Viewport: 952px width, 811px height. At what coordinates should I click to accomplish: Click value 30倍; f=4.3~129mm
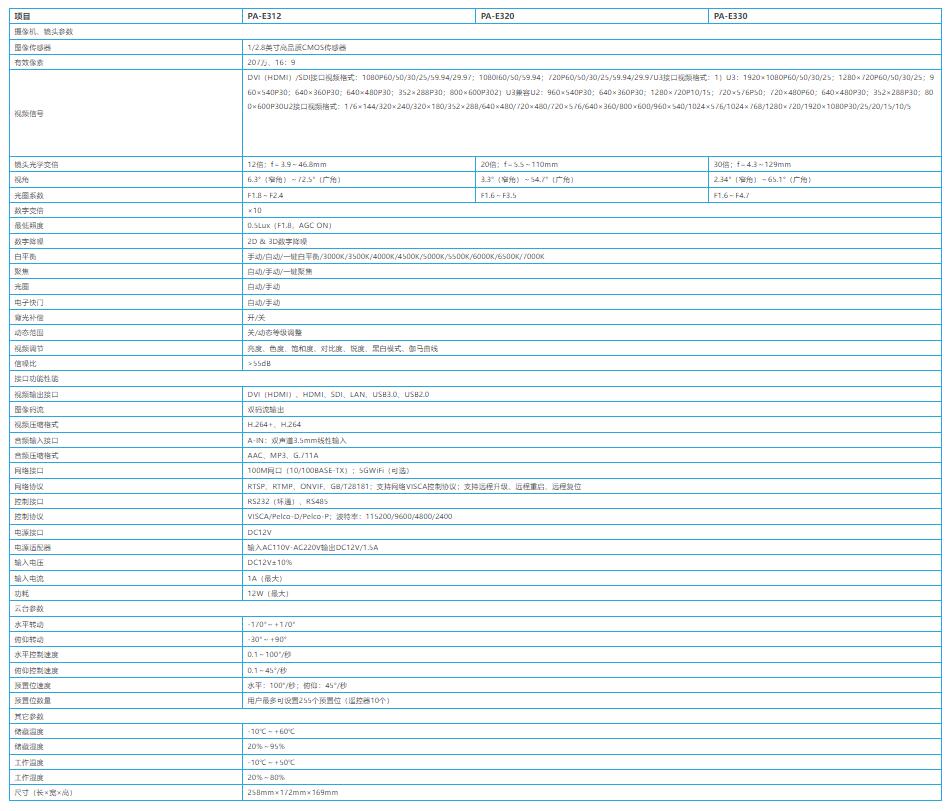click(x=752, y=165)
